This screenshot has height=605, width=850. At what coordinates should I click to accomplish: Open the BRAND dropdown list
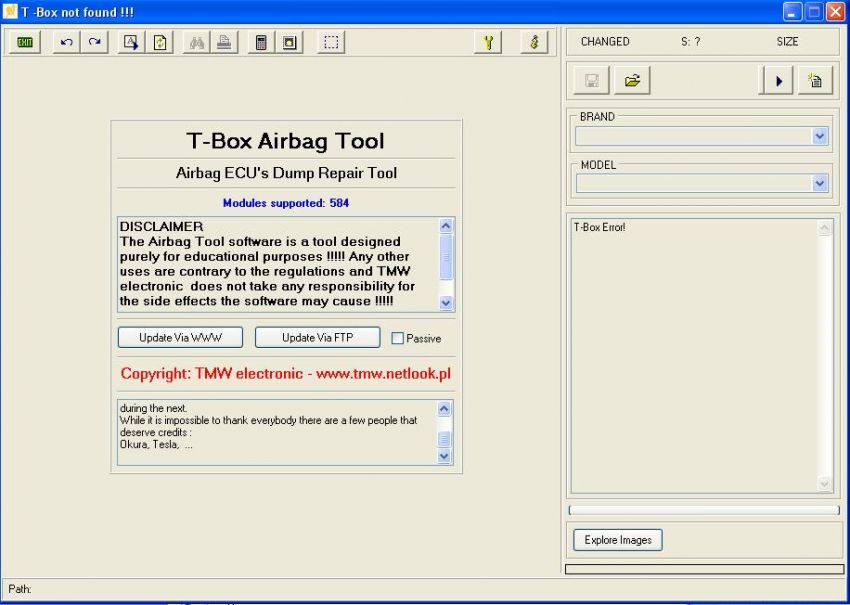pos(820,136)
